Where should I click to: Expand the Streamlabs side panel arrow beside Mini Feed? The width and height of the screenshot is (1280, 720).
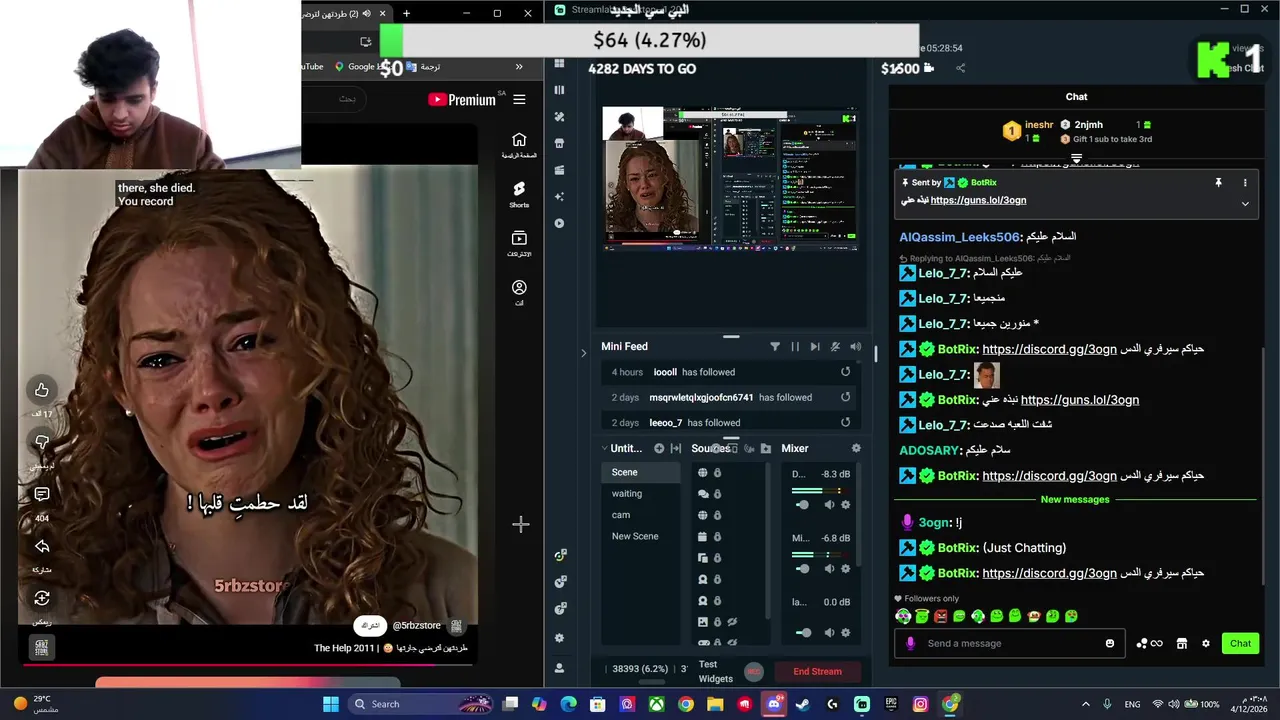pos(583,353)
